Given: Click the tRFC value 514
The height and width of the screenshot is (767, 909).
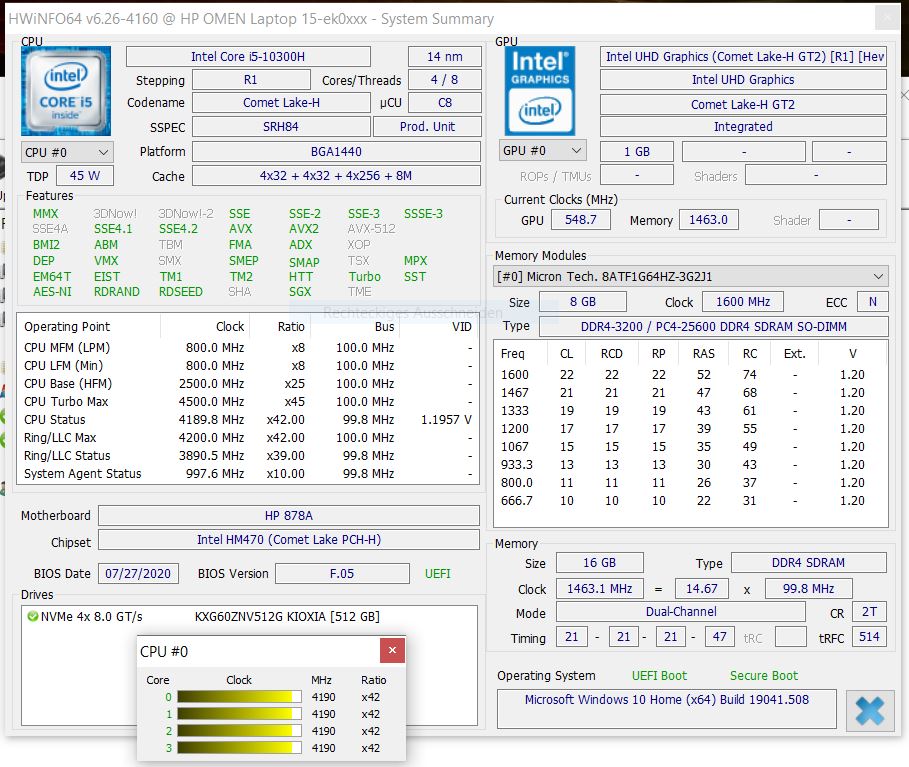Looking at the screenshot, I should [x=869, y=637].
